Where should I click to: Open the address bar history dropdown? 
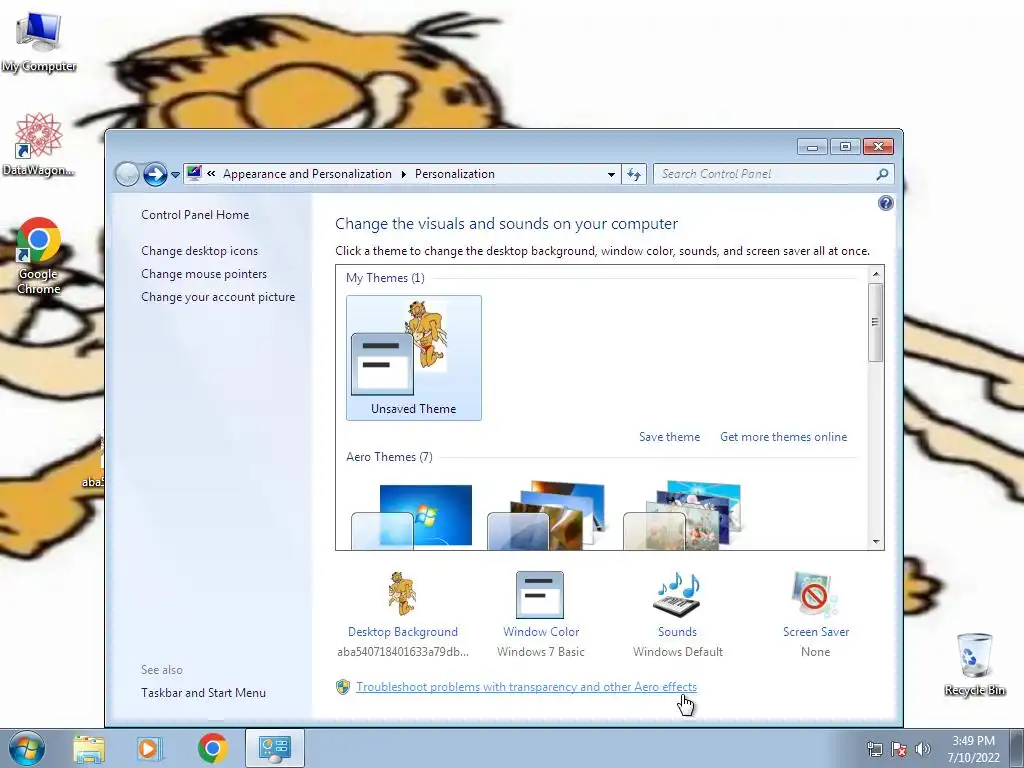click(x=611, y=174)
